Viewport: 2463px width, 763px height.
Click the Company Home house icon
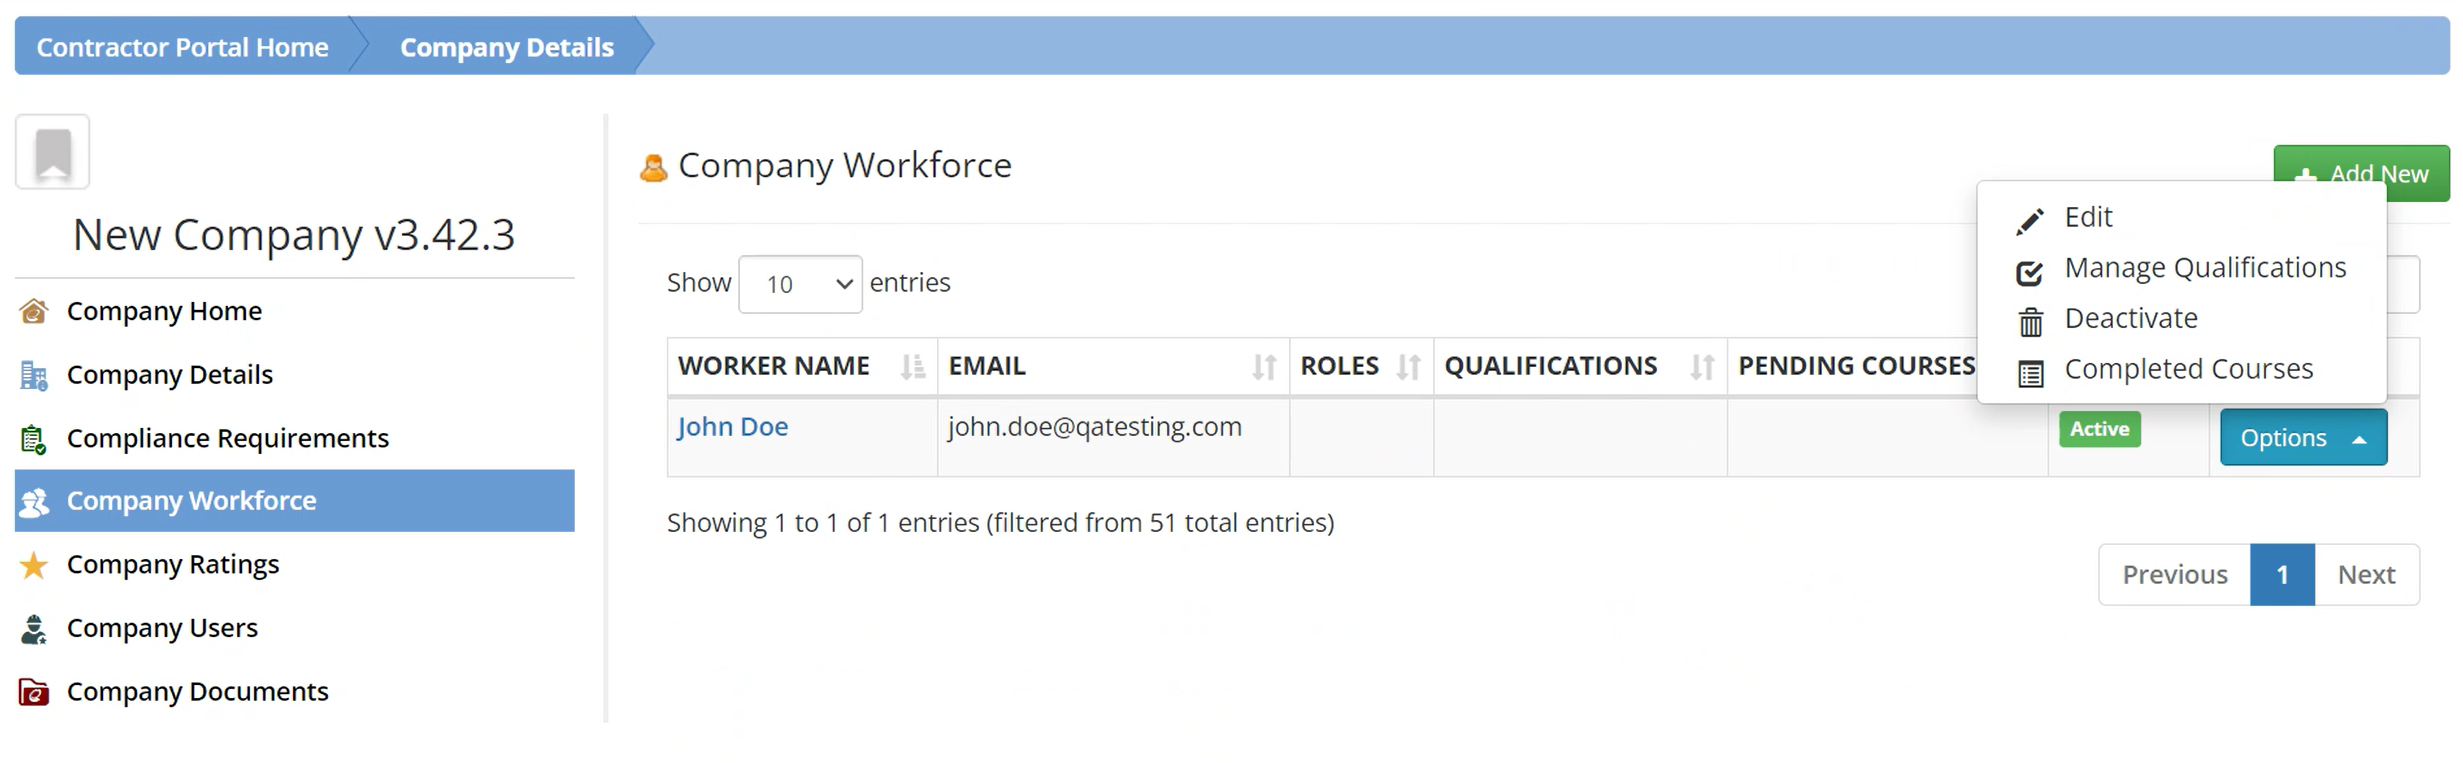tap(34, 311)
